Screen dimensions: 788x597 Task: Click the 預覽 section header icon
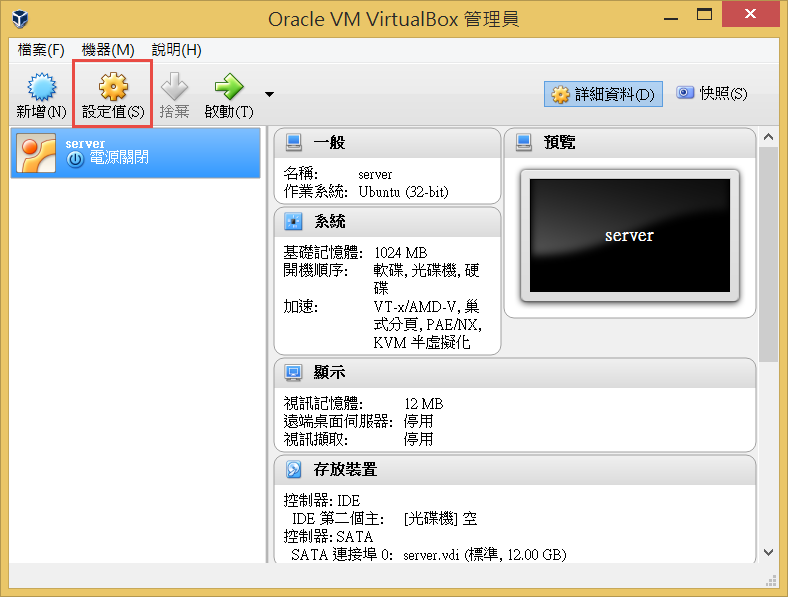tap(524, 142)
